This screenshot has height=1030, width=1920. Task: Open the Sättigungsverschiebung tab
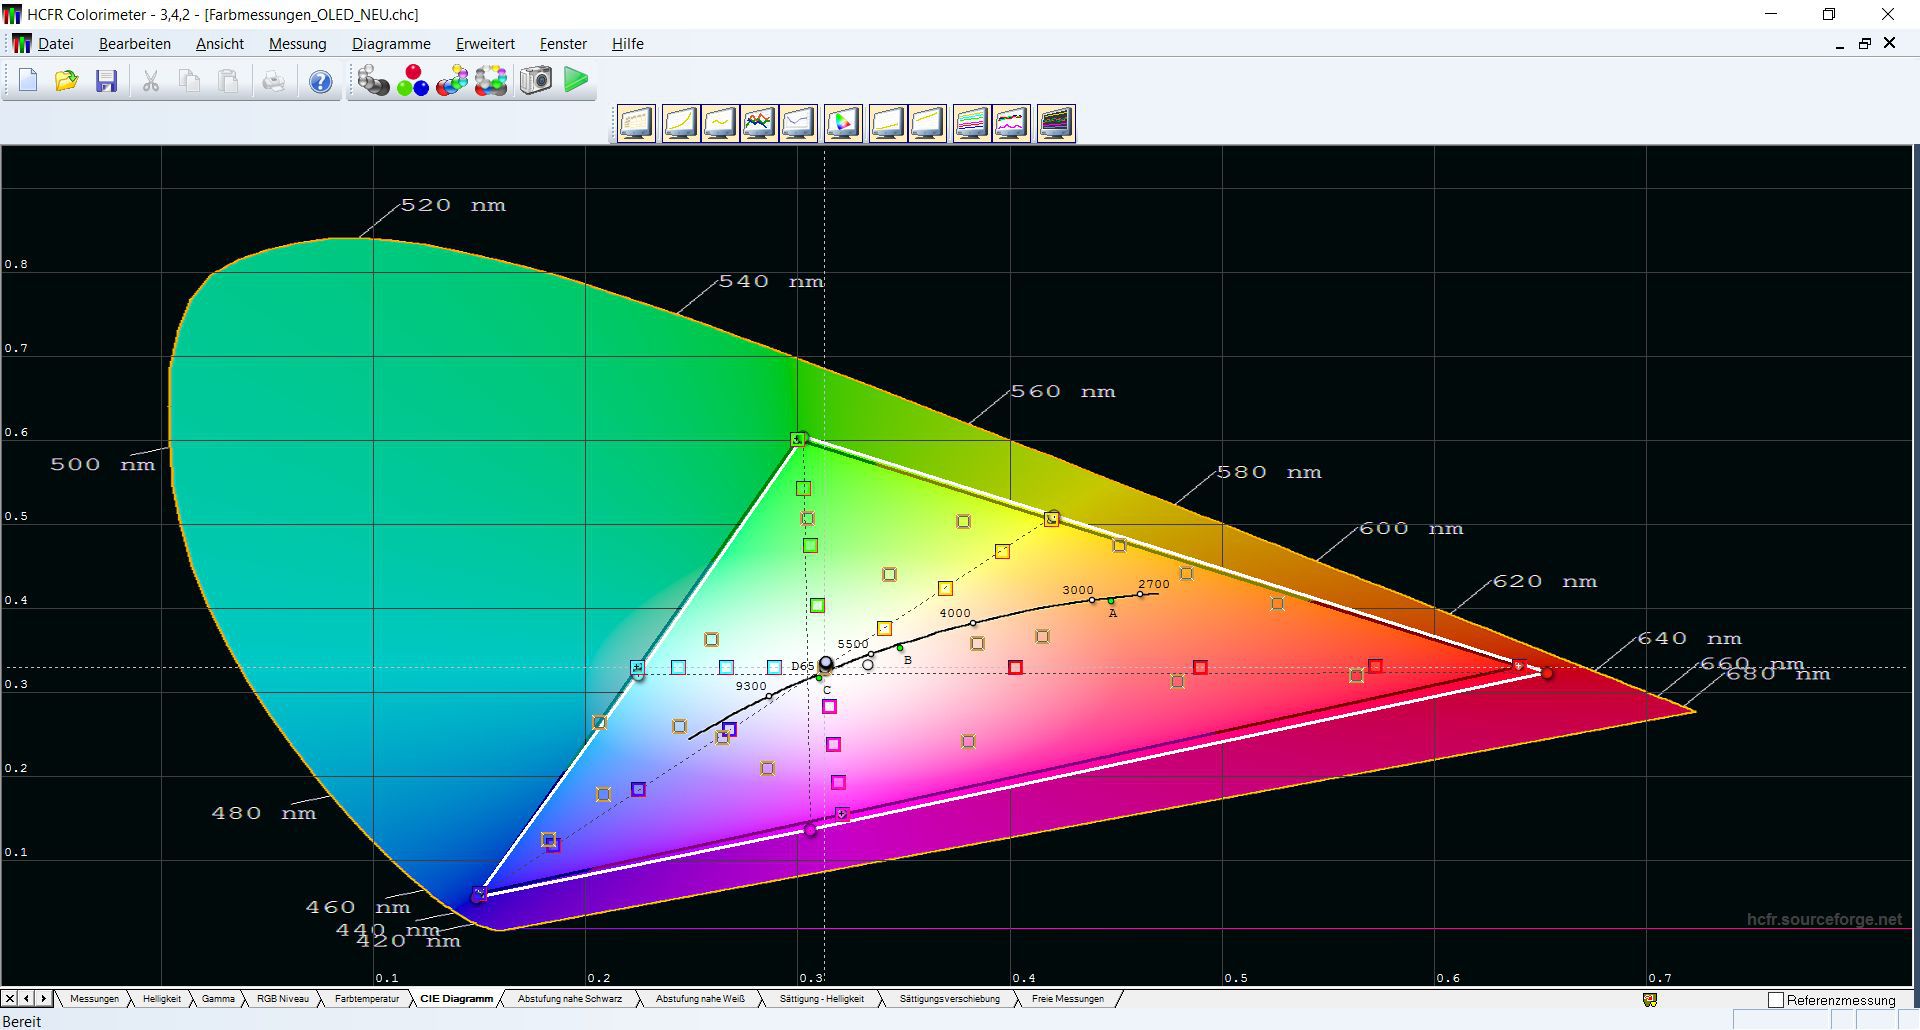click(949, 999)
